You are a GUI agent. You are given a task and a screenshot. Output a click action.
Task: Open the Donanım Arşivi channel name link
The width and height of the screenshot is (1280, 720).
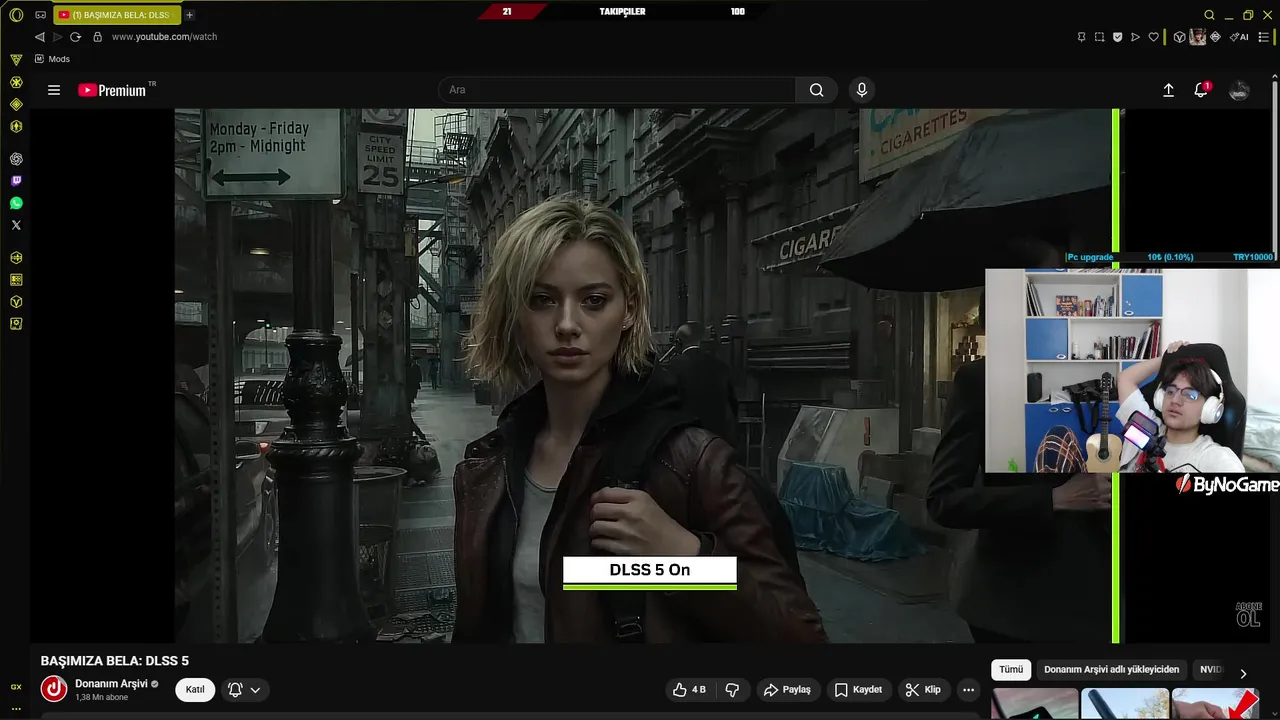point(111,684)
